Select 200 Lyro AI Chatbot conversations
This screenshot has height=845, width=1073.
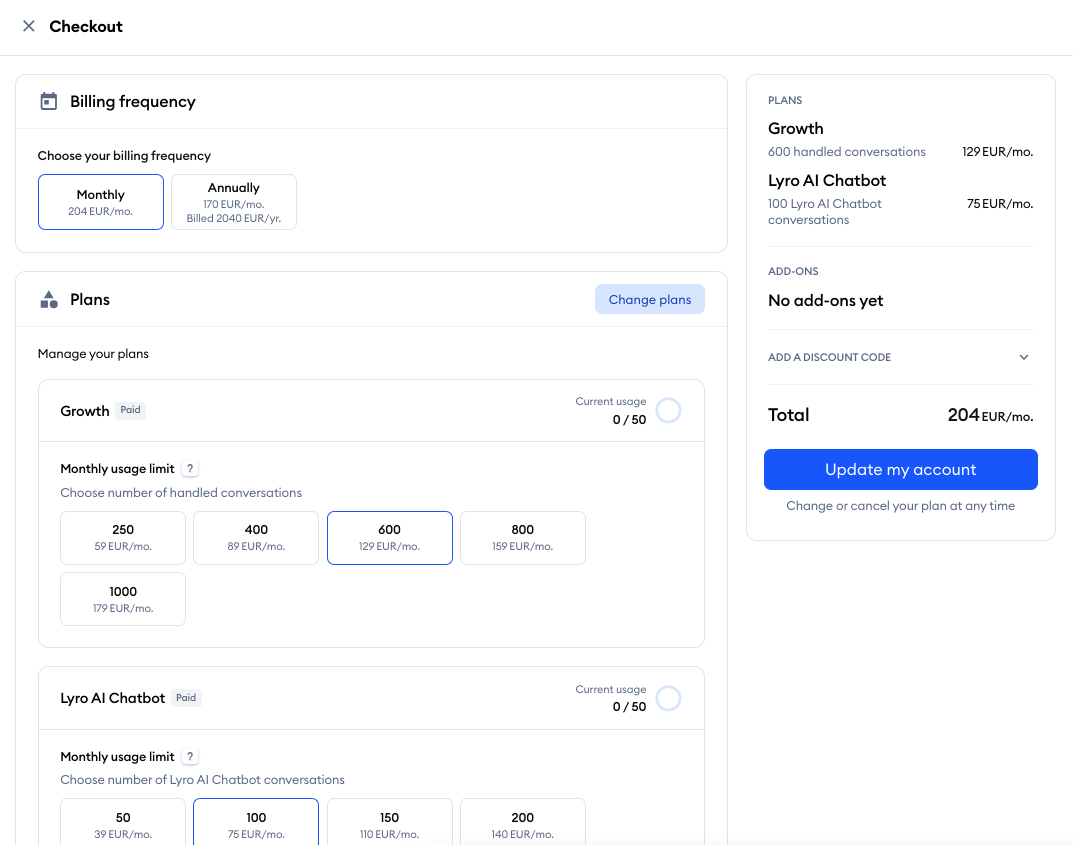[522, 824]
